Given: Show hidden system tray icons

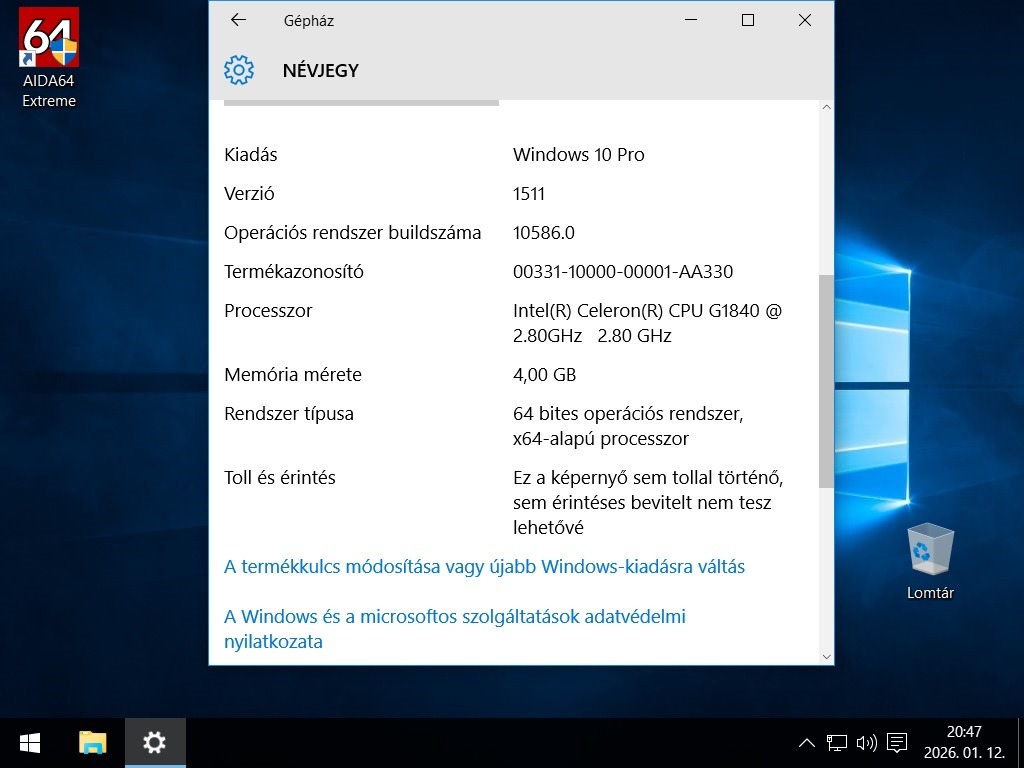Looking at the screenshot, I should pyautogui.click(x=807, y=743).
